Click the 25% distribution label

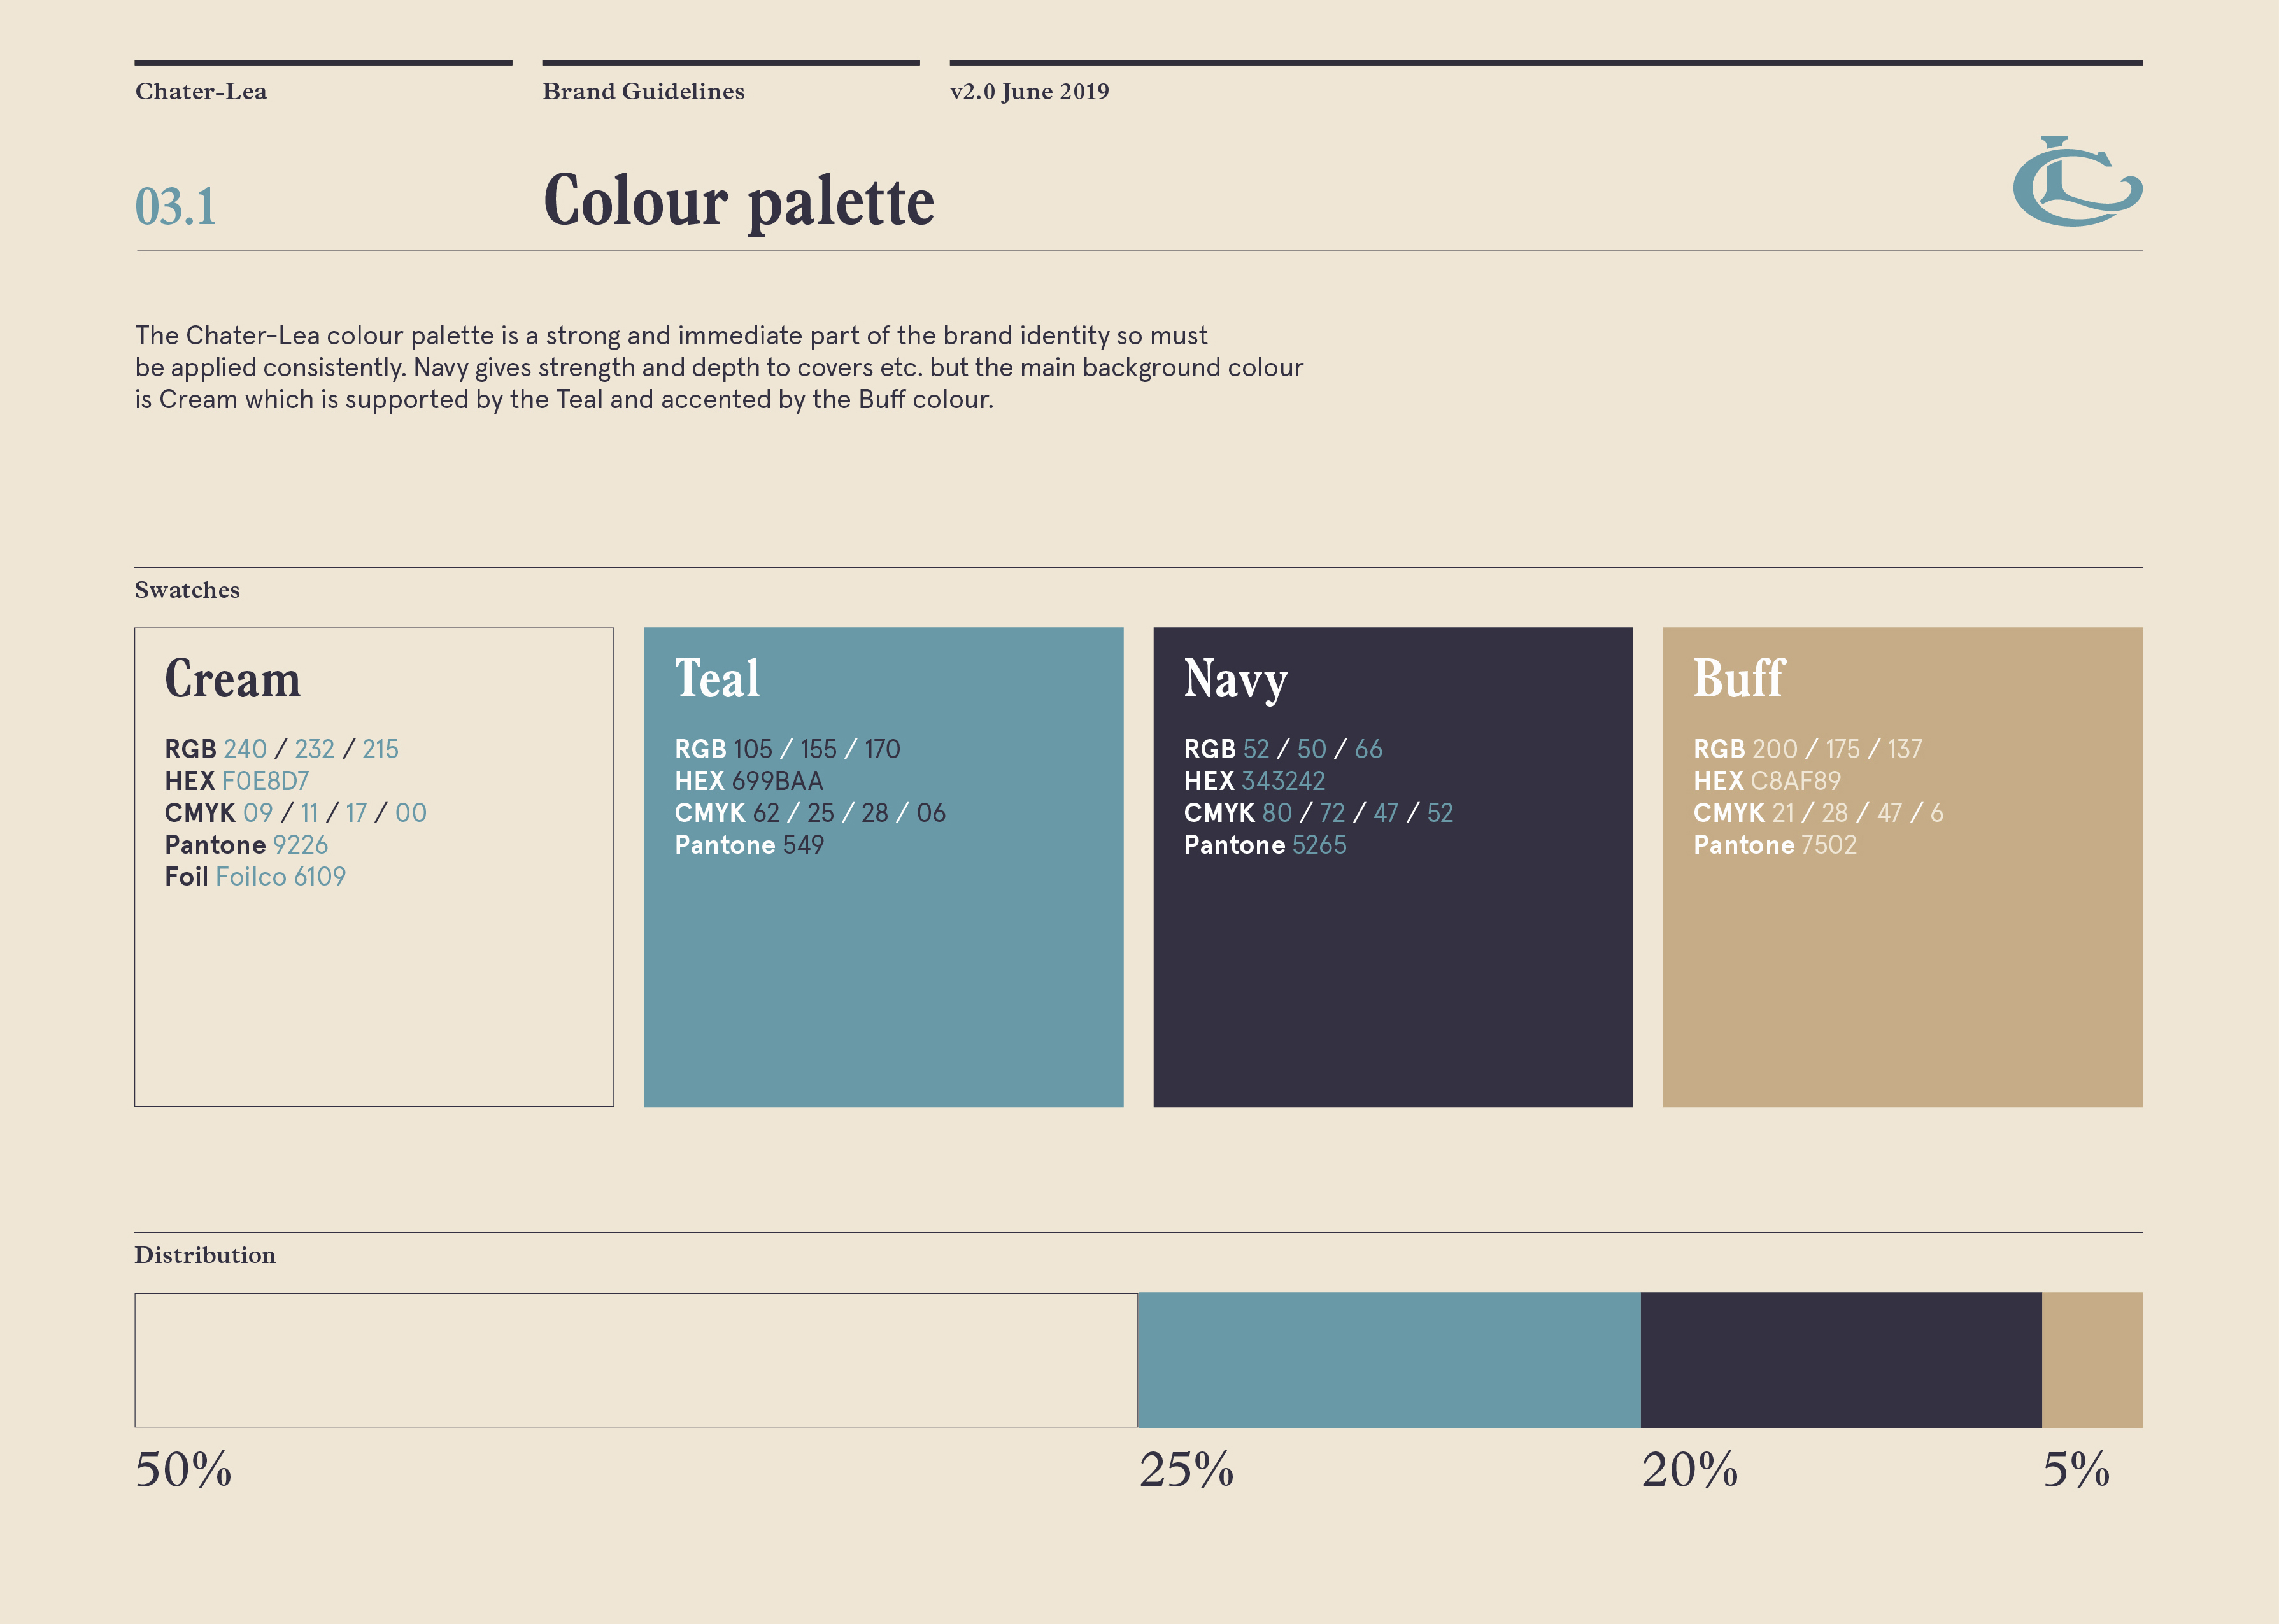coord(1186,1470)
